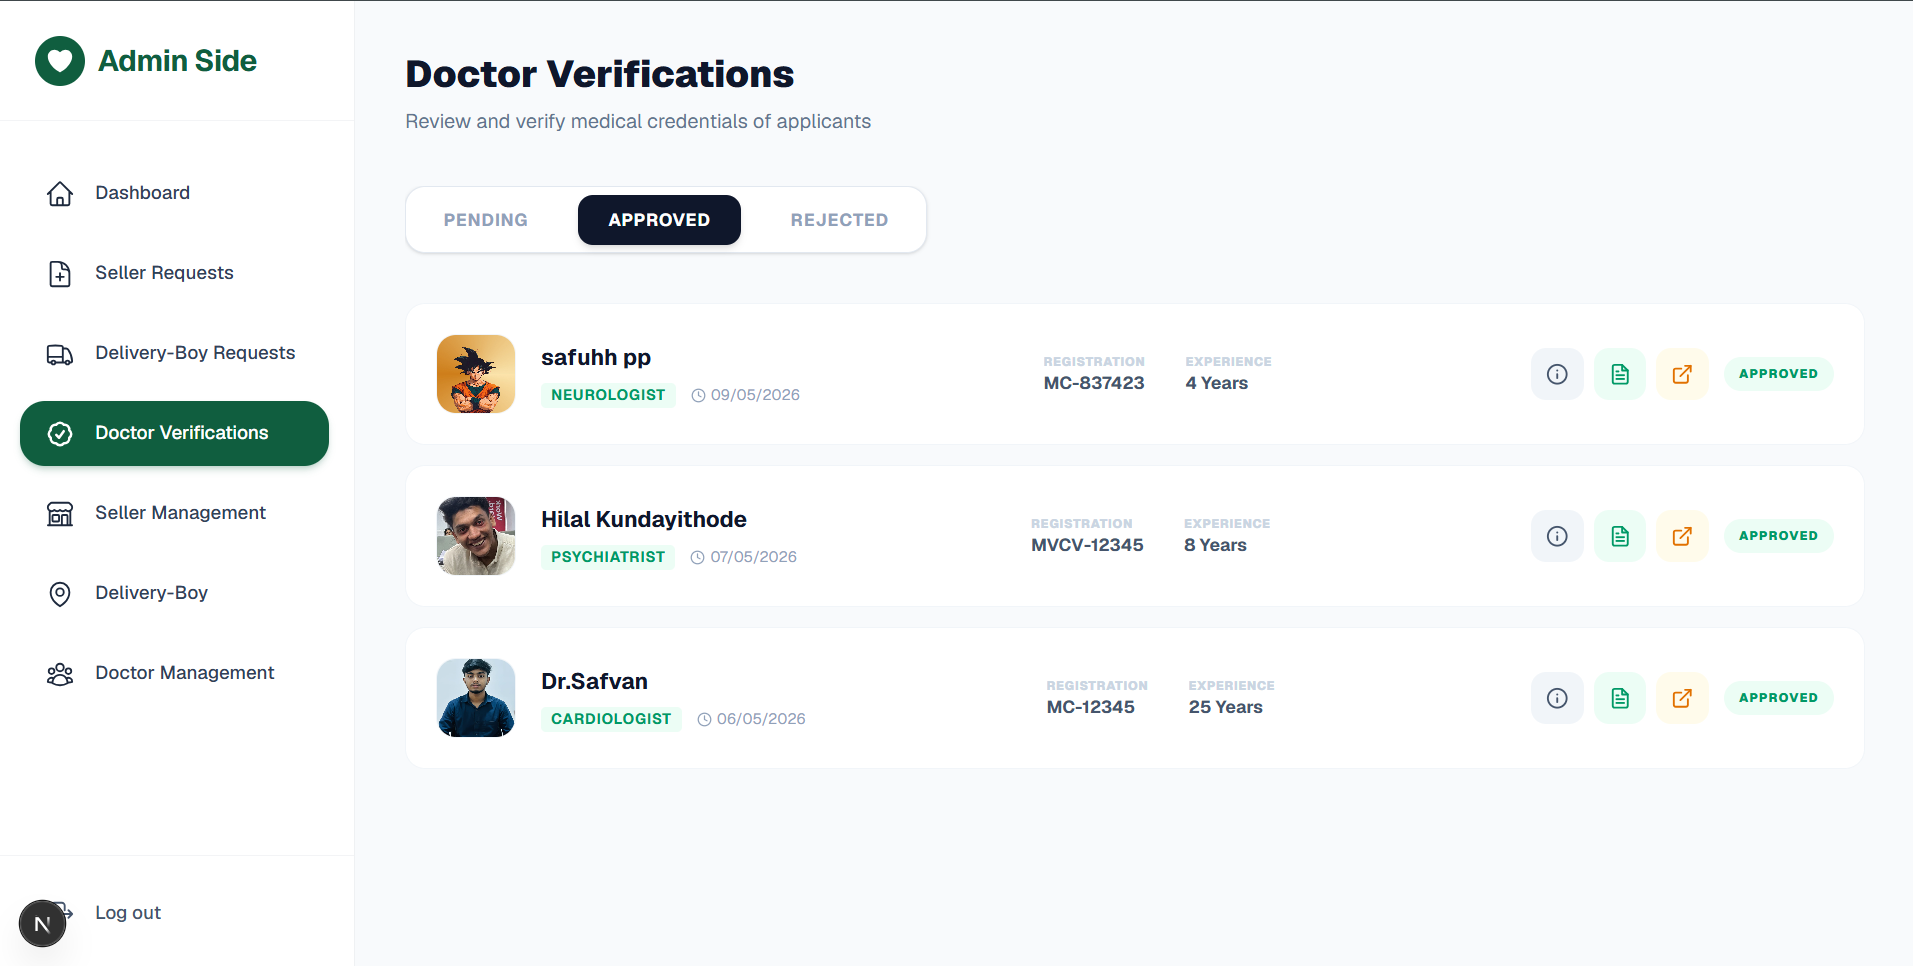The width and height of the screenshot is (1913, 966).
Task: Click the info icon for Dr.Safvan
Action: point(1557,698)
